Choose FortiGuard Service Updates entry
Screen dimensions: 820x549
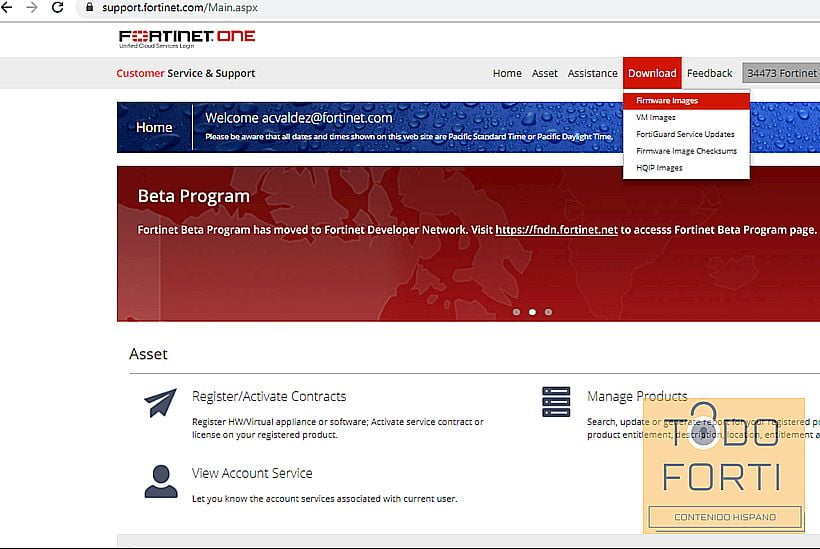(686, 134)
